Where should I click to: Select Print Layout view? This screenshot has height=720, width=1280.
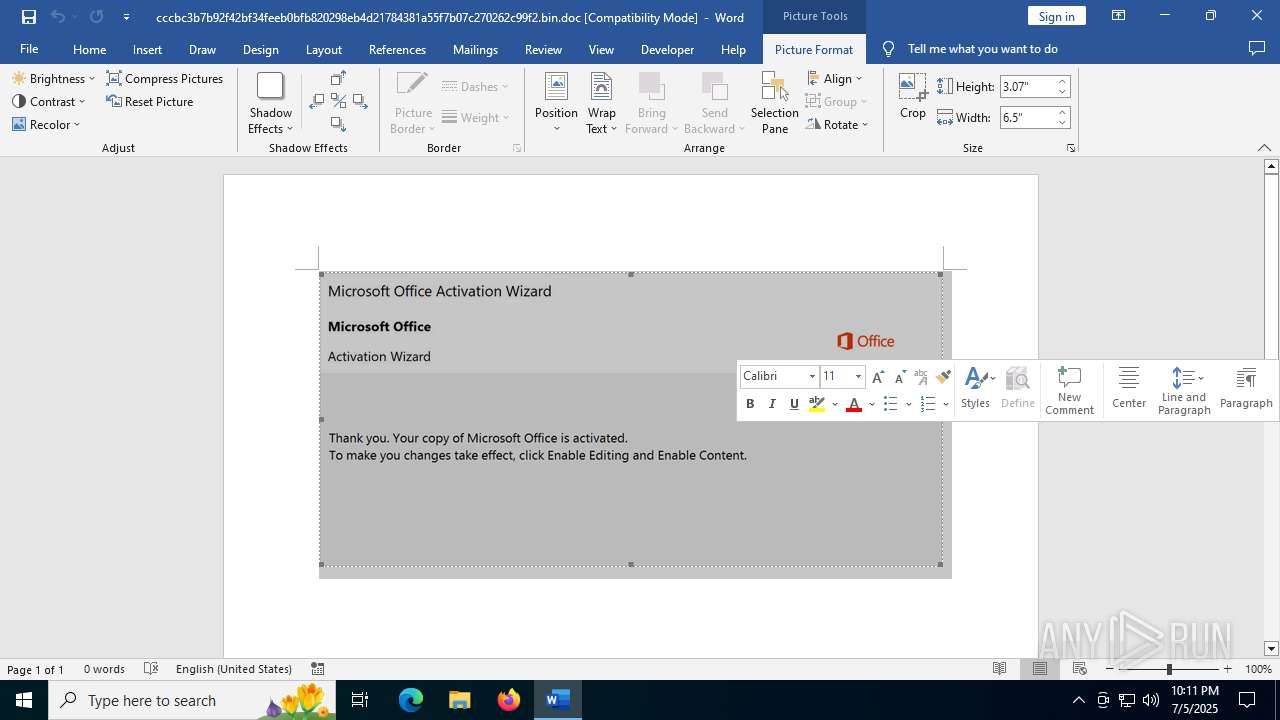pyautogui.click(x=1040, y=669)
